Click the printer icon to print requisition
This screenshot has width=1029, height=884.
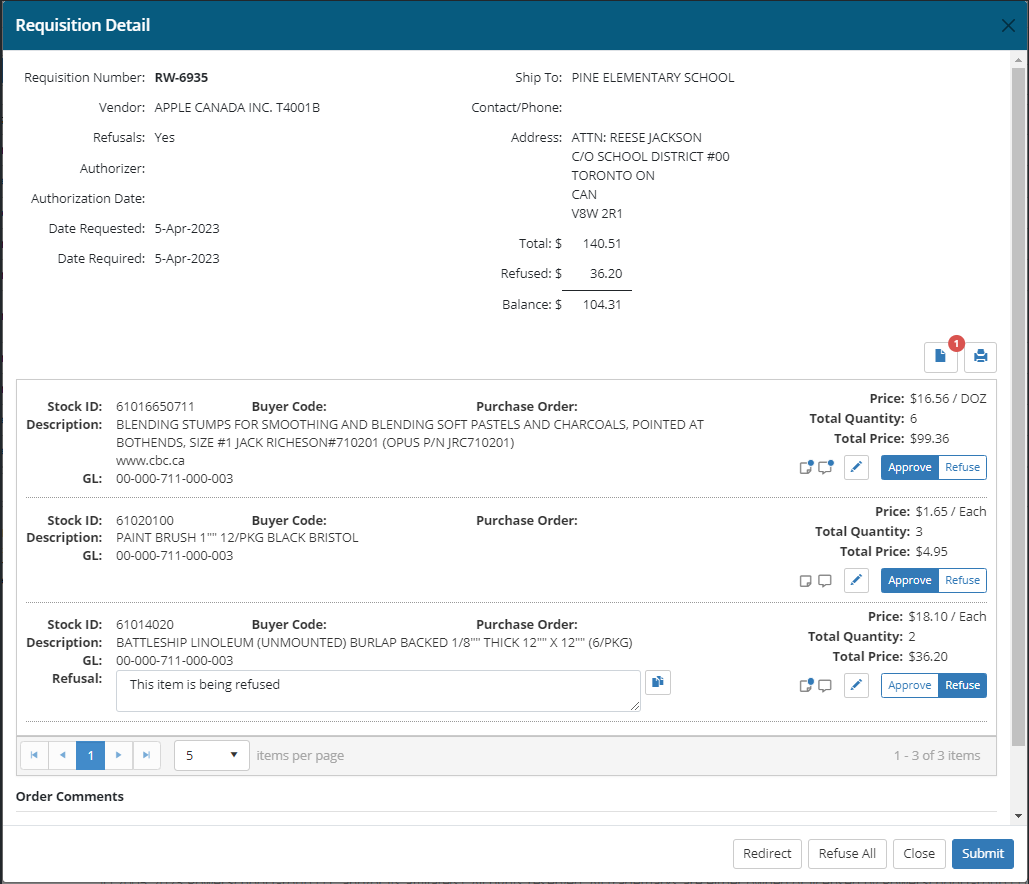pyautogui.click(x=980, y=357)
